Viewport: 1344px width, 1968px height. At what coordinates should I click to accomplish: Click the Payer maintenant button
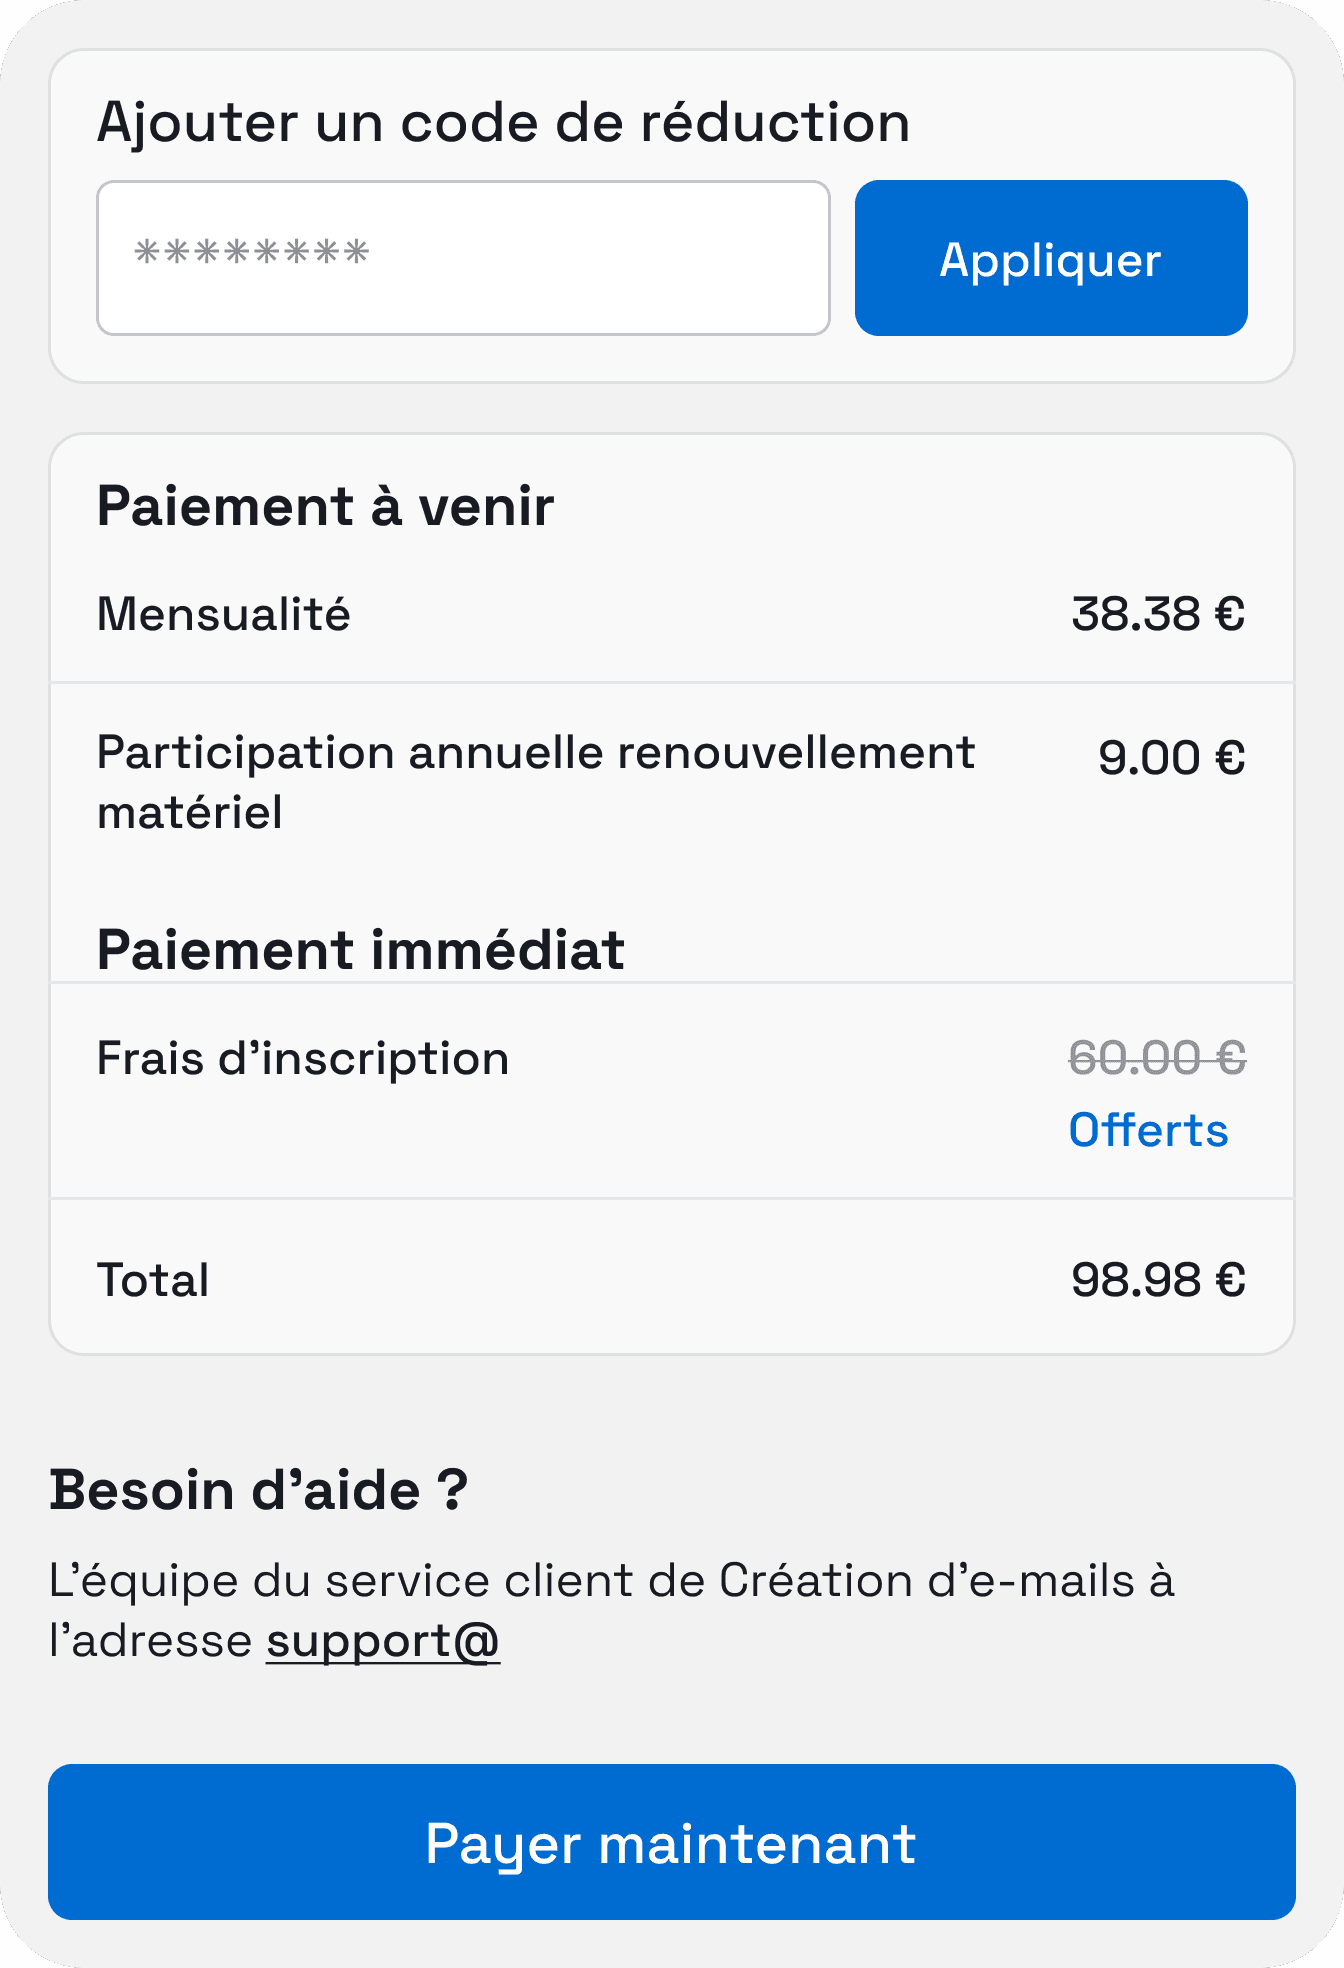point(672,1842)
